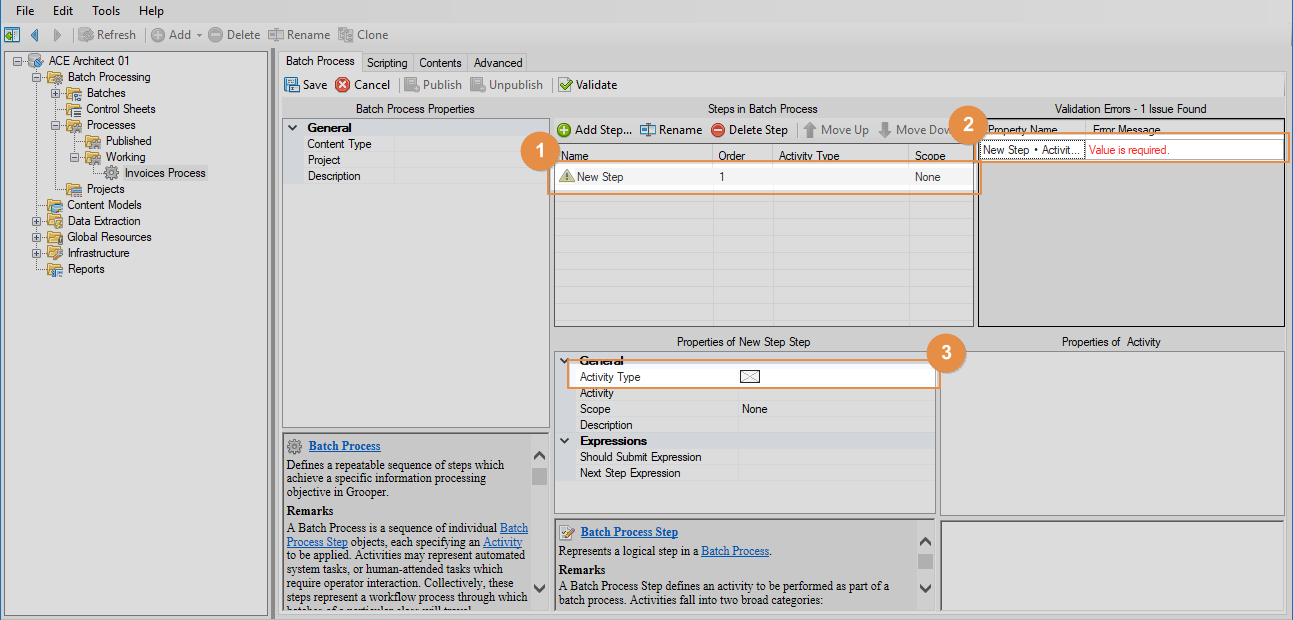The image size is (1293, 620).
Task: Select Invoices Process in the tree
Action: pyautogui.click(x=165, y=173)
